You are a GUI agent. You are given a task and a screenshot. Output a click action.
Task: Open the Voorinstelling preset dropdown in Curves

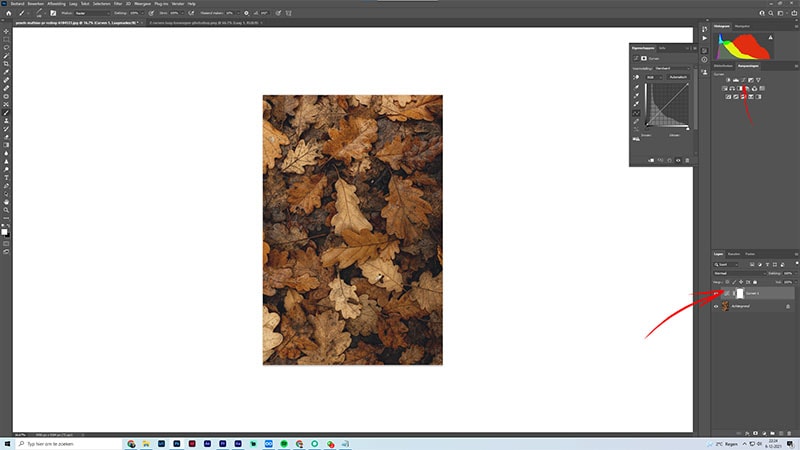(x=672, y=68)
